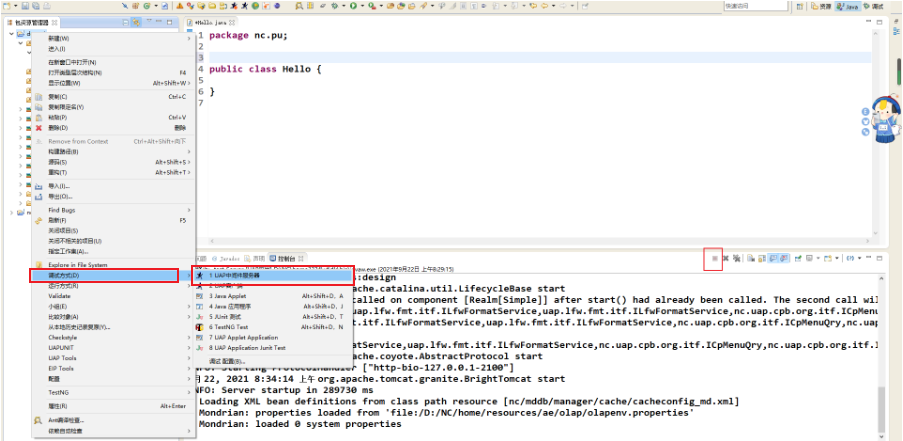Image resolution: width=903 pixels, height=441 pixels.
Task: Expand the UAPUNIT submenu
Action: (112, 348)
